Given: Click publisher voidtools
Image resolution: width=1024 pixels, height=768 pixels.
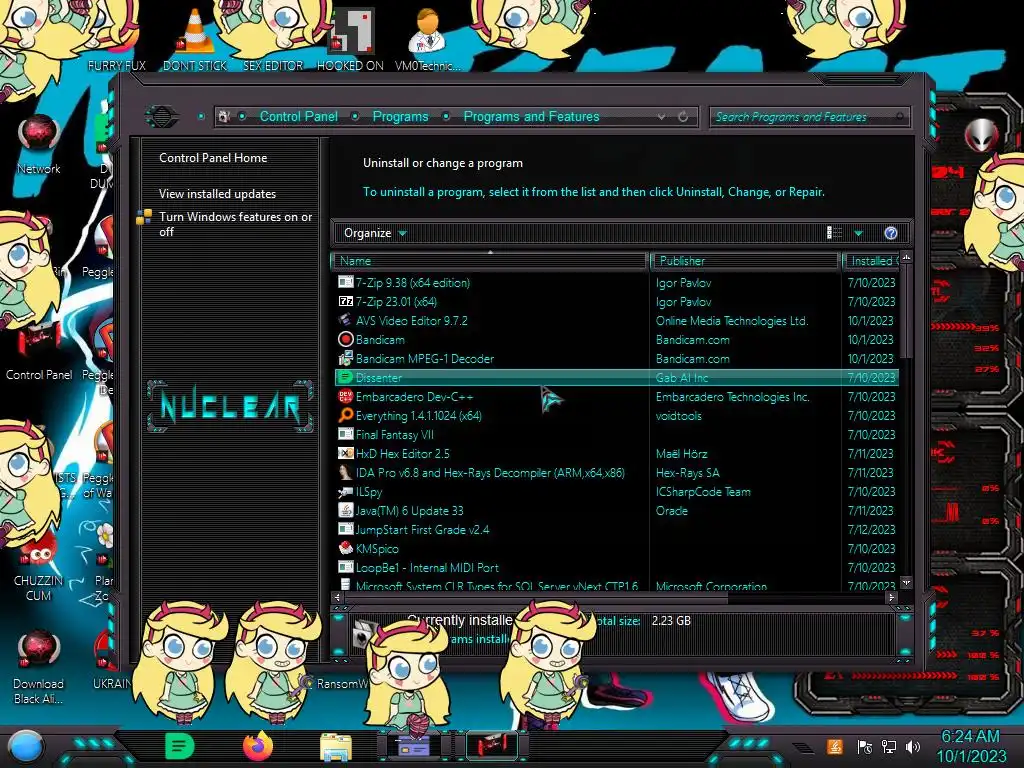Looking at the screenshot, I should [679, 415].
